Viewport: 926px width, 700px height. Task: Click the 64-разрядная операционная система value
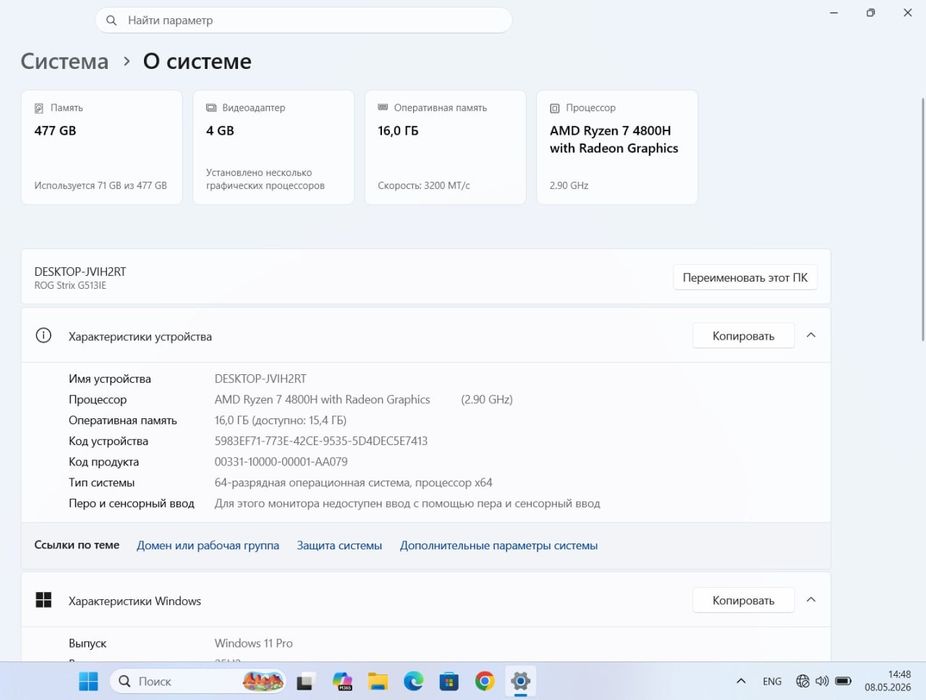tap(353, 483)
